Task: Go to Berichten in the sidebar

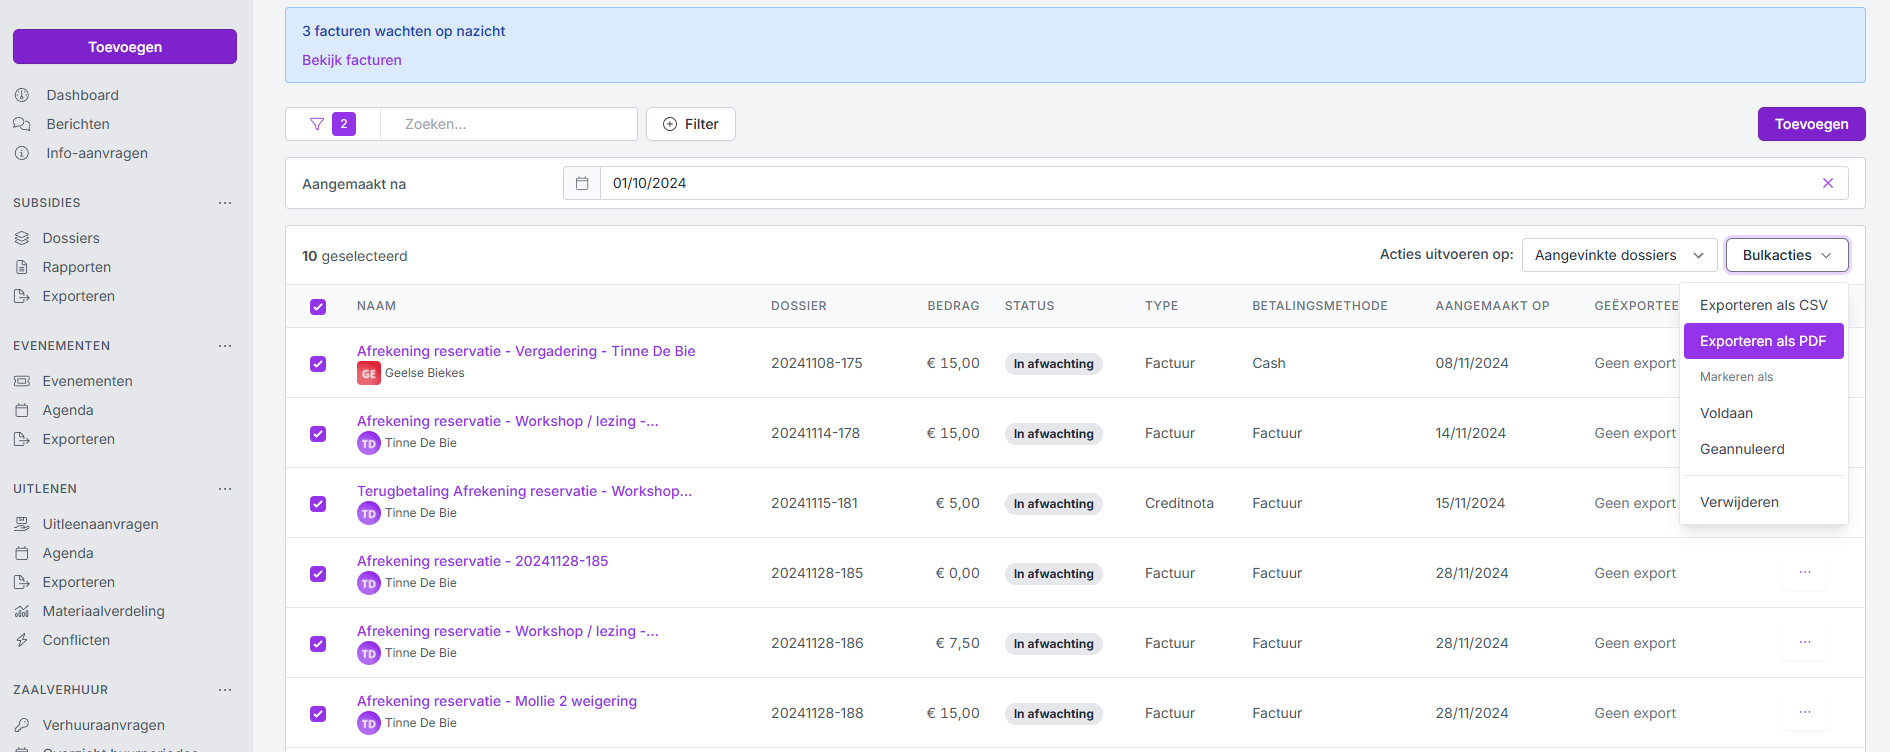Action: pos(77,124)
